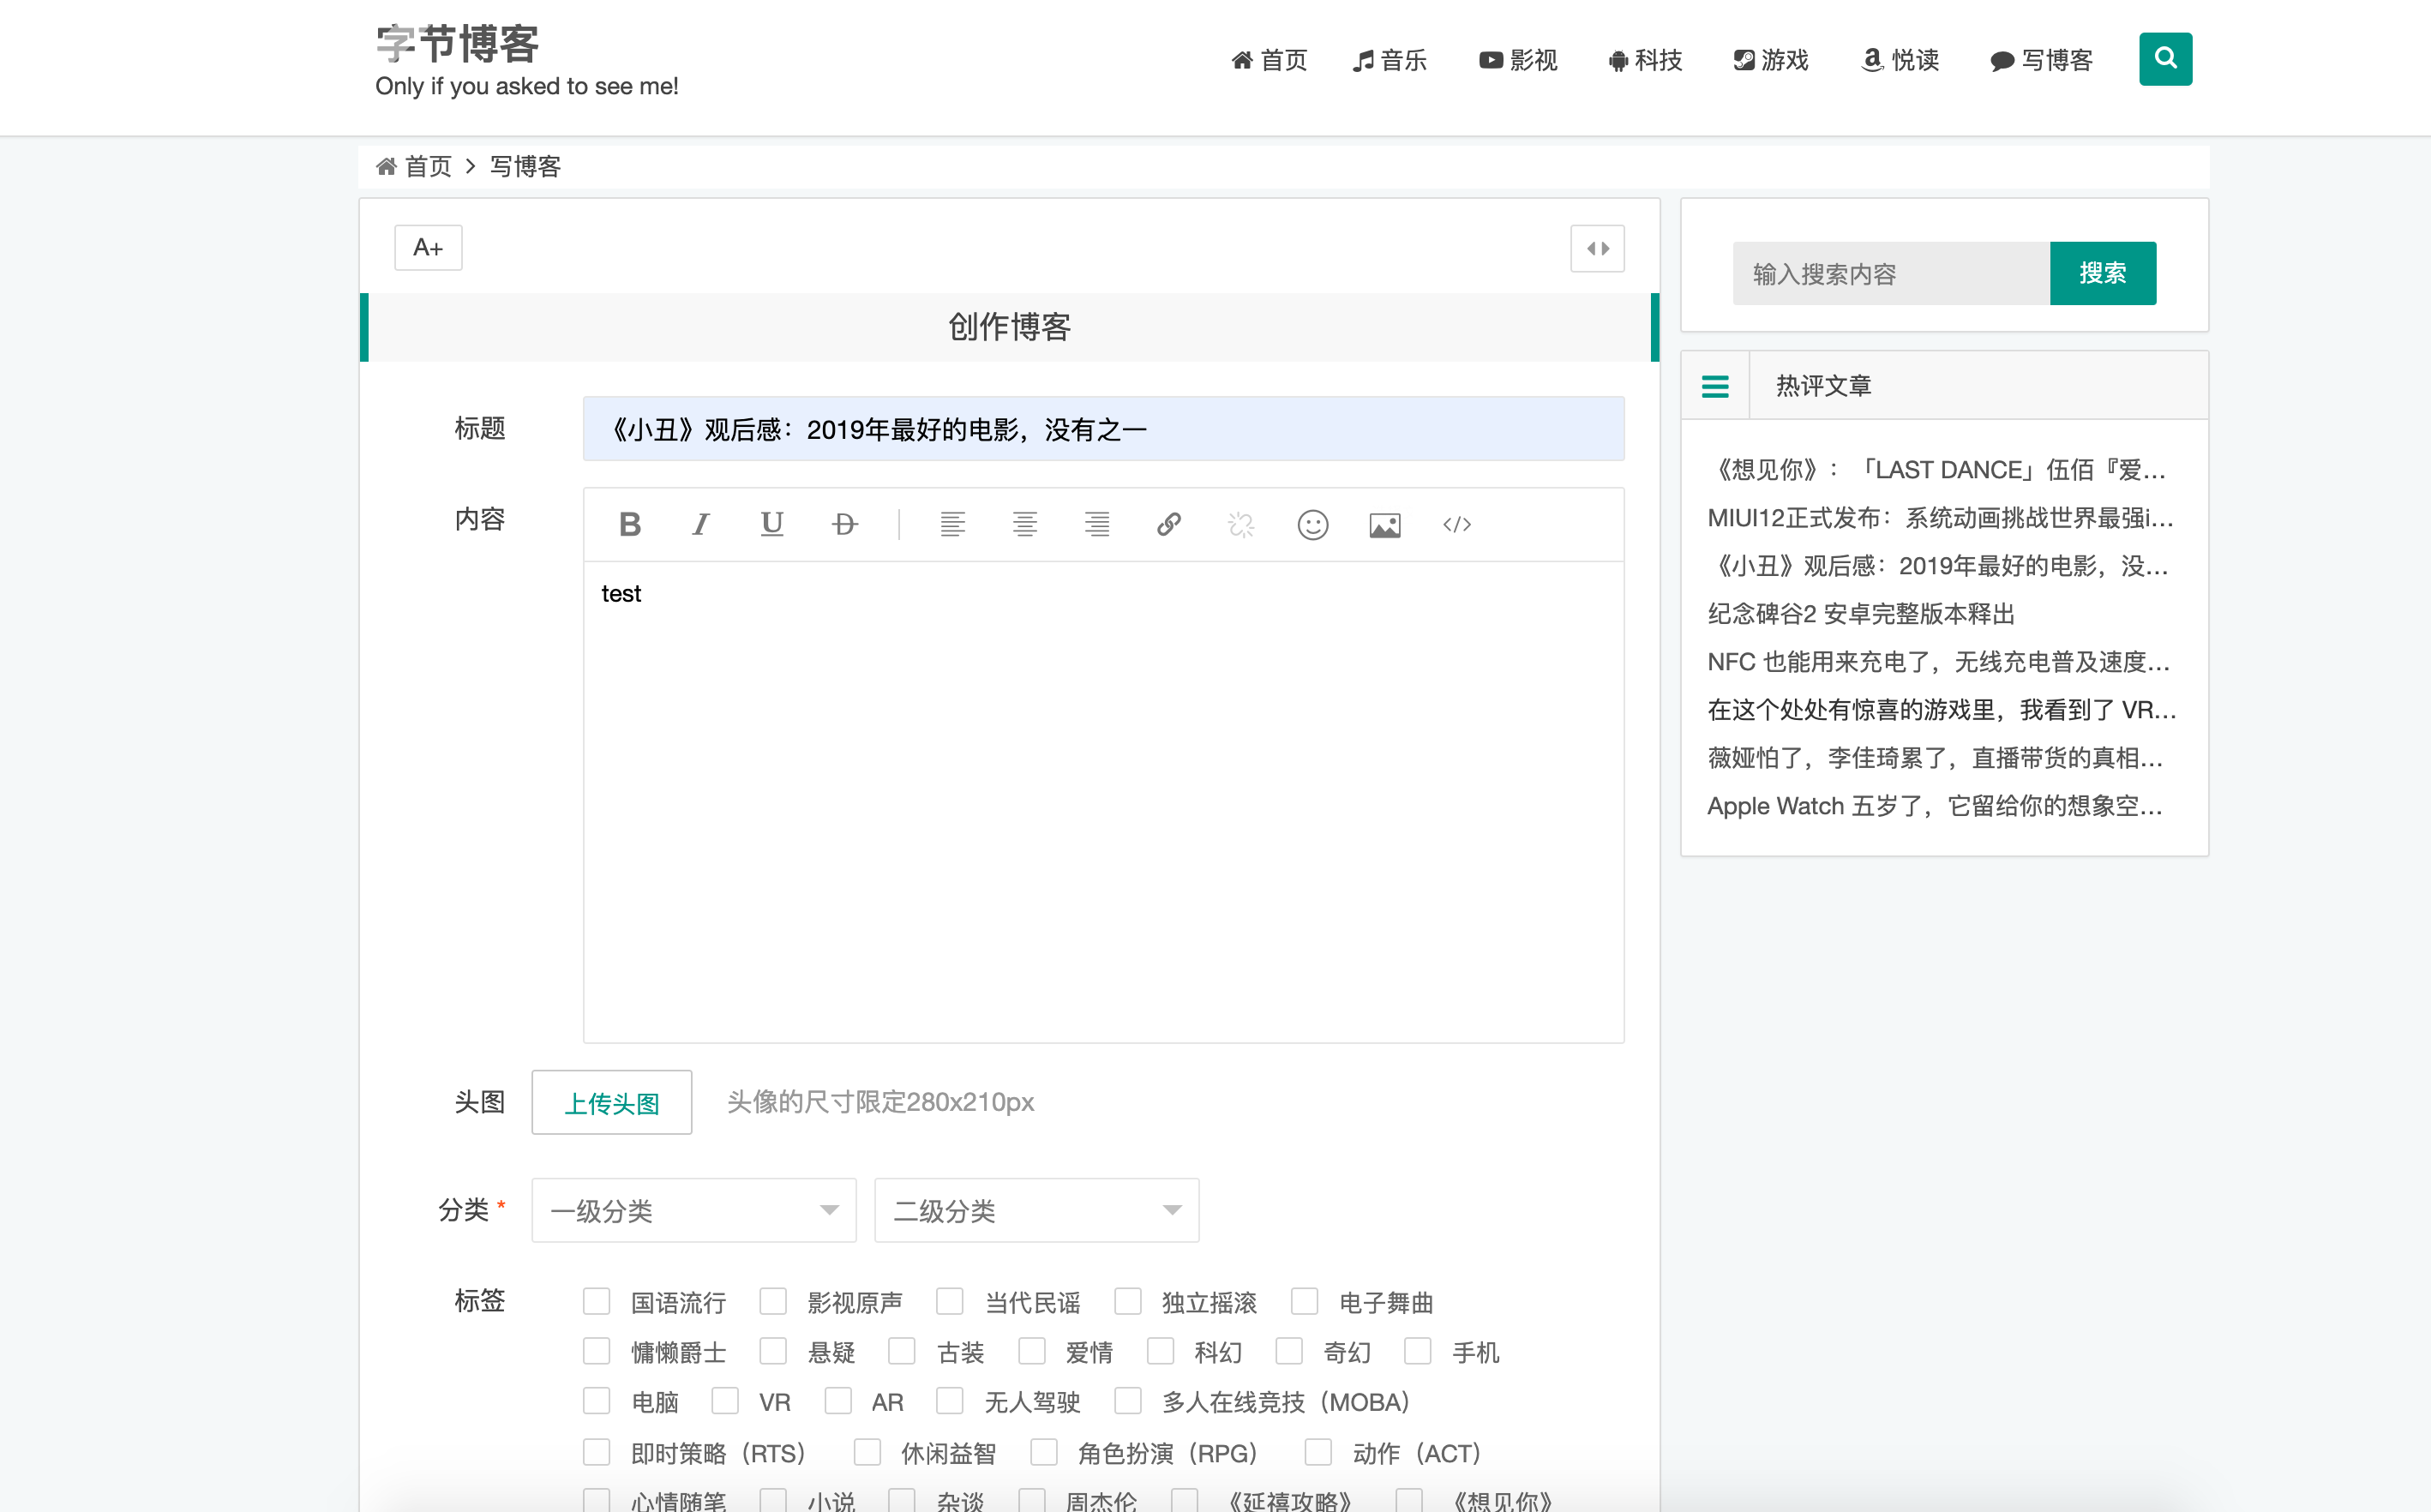Click into the content editor containing test

pos(1104,802)
